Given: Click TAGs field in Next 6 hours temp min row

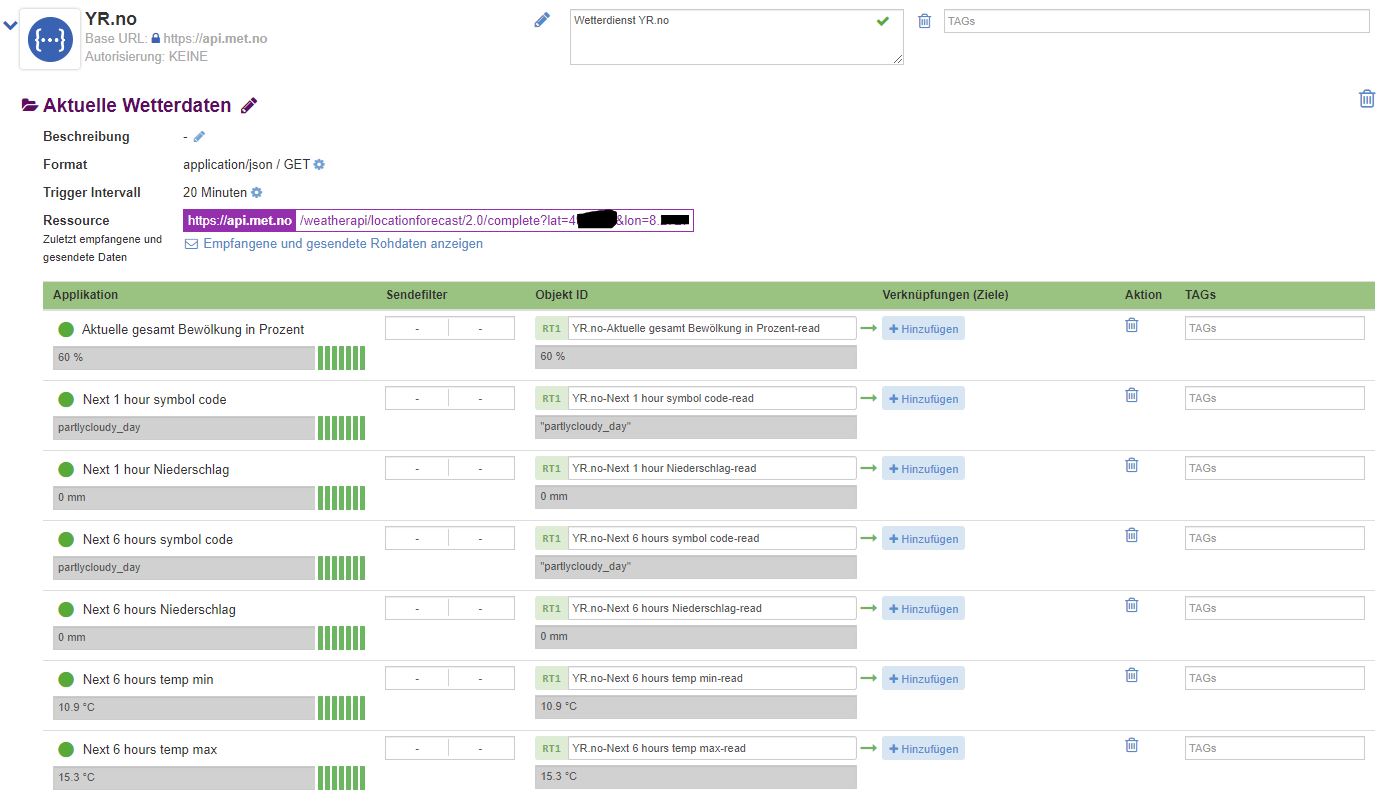Looking at the screenshot, I should [1274, 678].
